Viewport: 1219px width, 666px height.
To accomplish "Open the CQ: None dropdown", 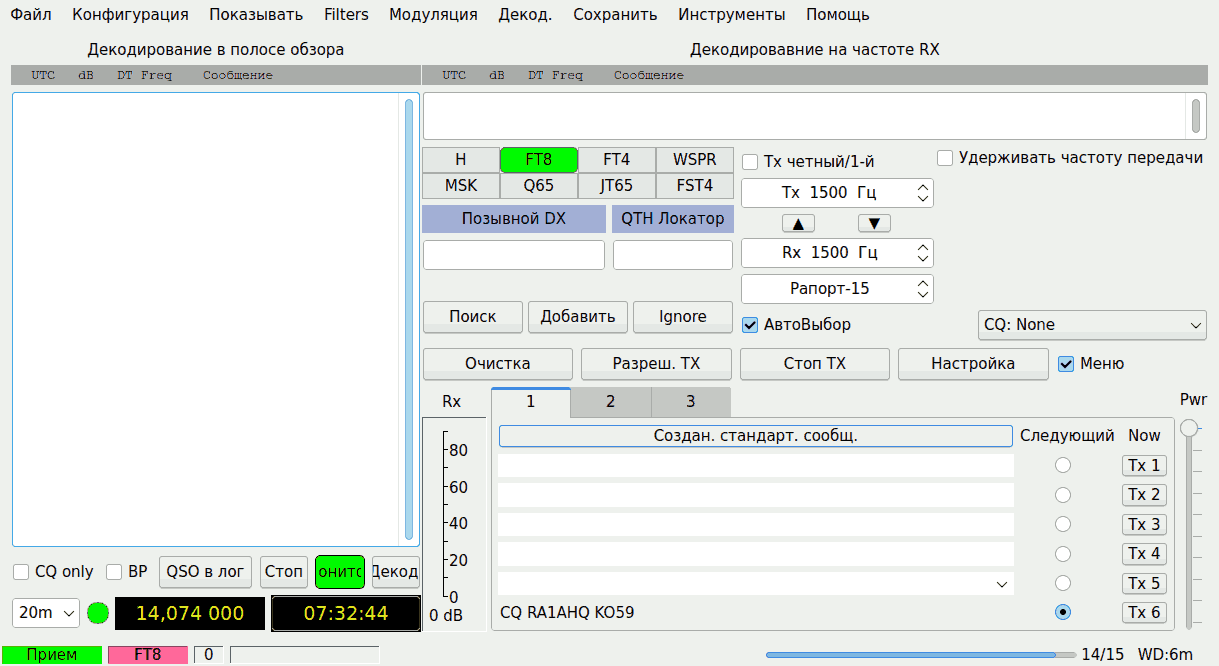I will click(x=1092, y=325).
